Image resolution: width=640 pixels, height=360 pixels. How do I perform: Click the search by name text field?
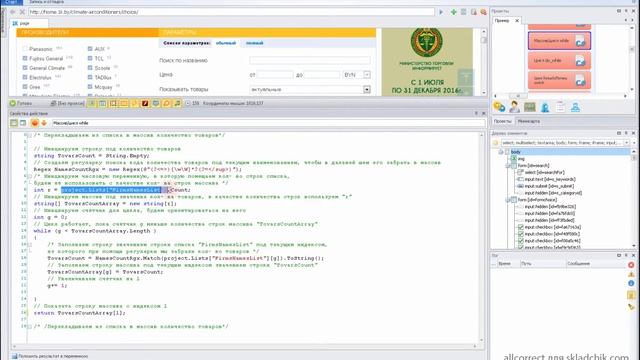(310, 60)
